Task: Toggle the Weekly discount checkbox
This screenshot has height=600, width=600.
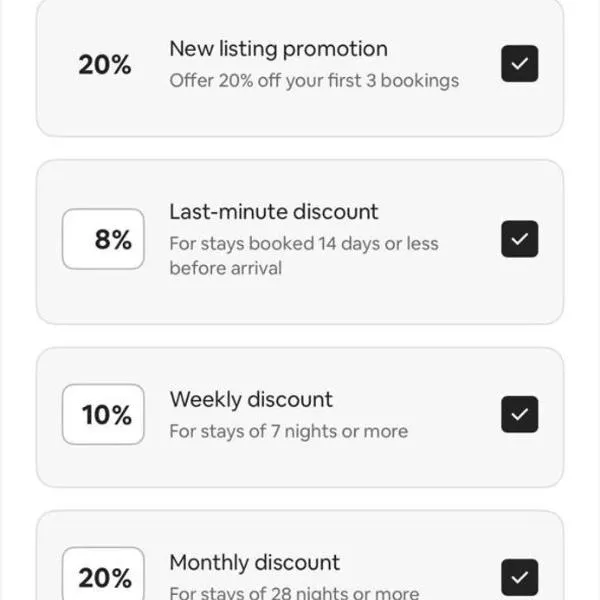Action: coord(519,414)
